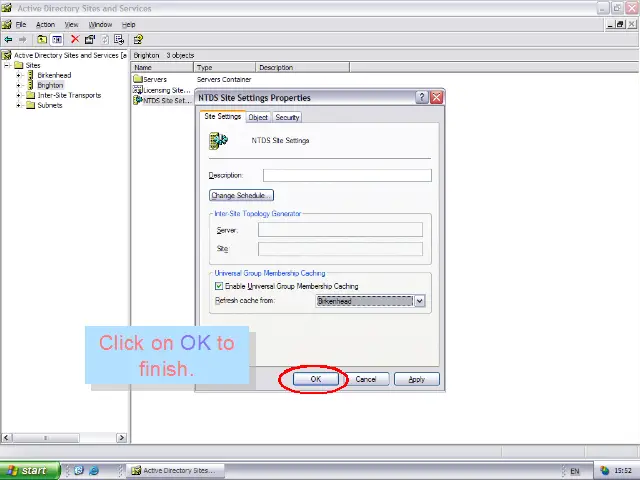Toggle the Show/Hide Console Tree icon

click(x=56, y=40)
